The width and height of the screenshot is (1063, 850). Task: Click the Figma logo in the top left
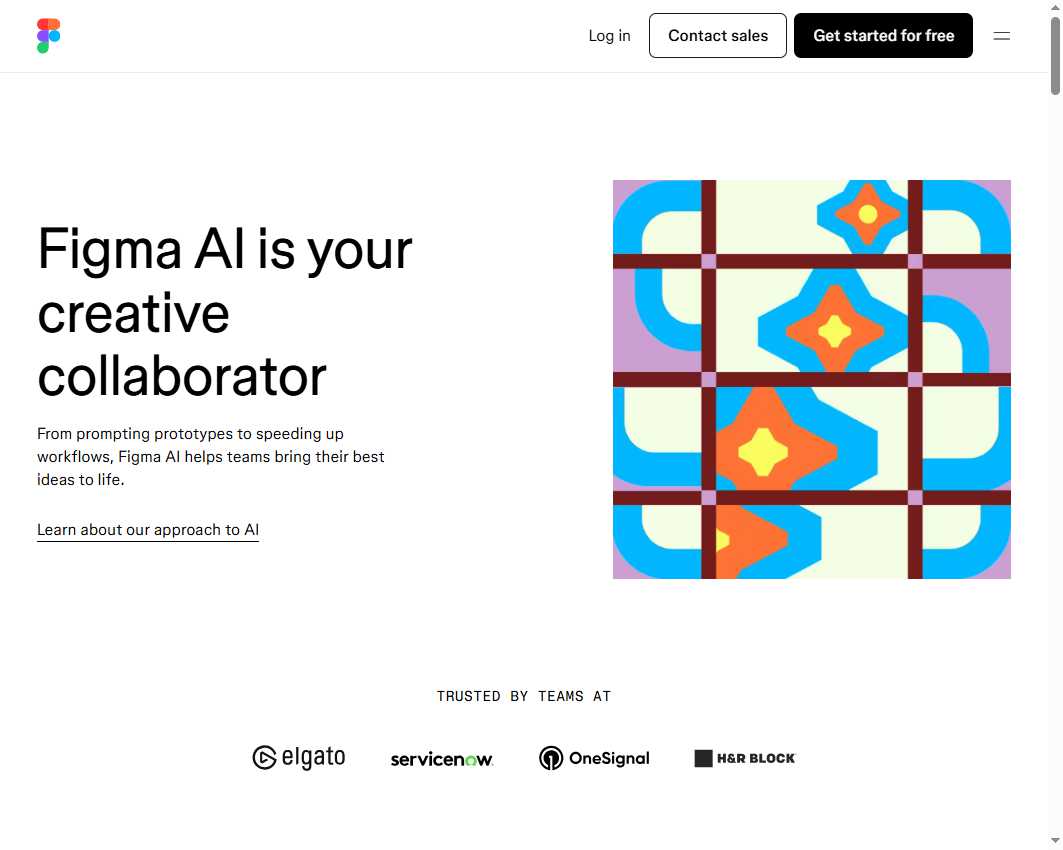point(47,35)
